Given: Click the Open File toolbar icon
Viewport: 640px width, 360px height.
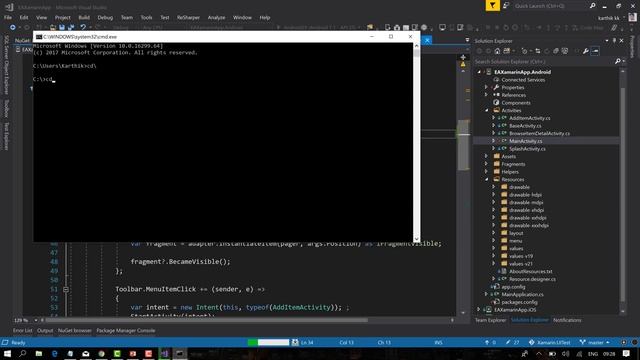Looking at the screenshot, I should (x=53, y=27).
